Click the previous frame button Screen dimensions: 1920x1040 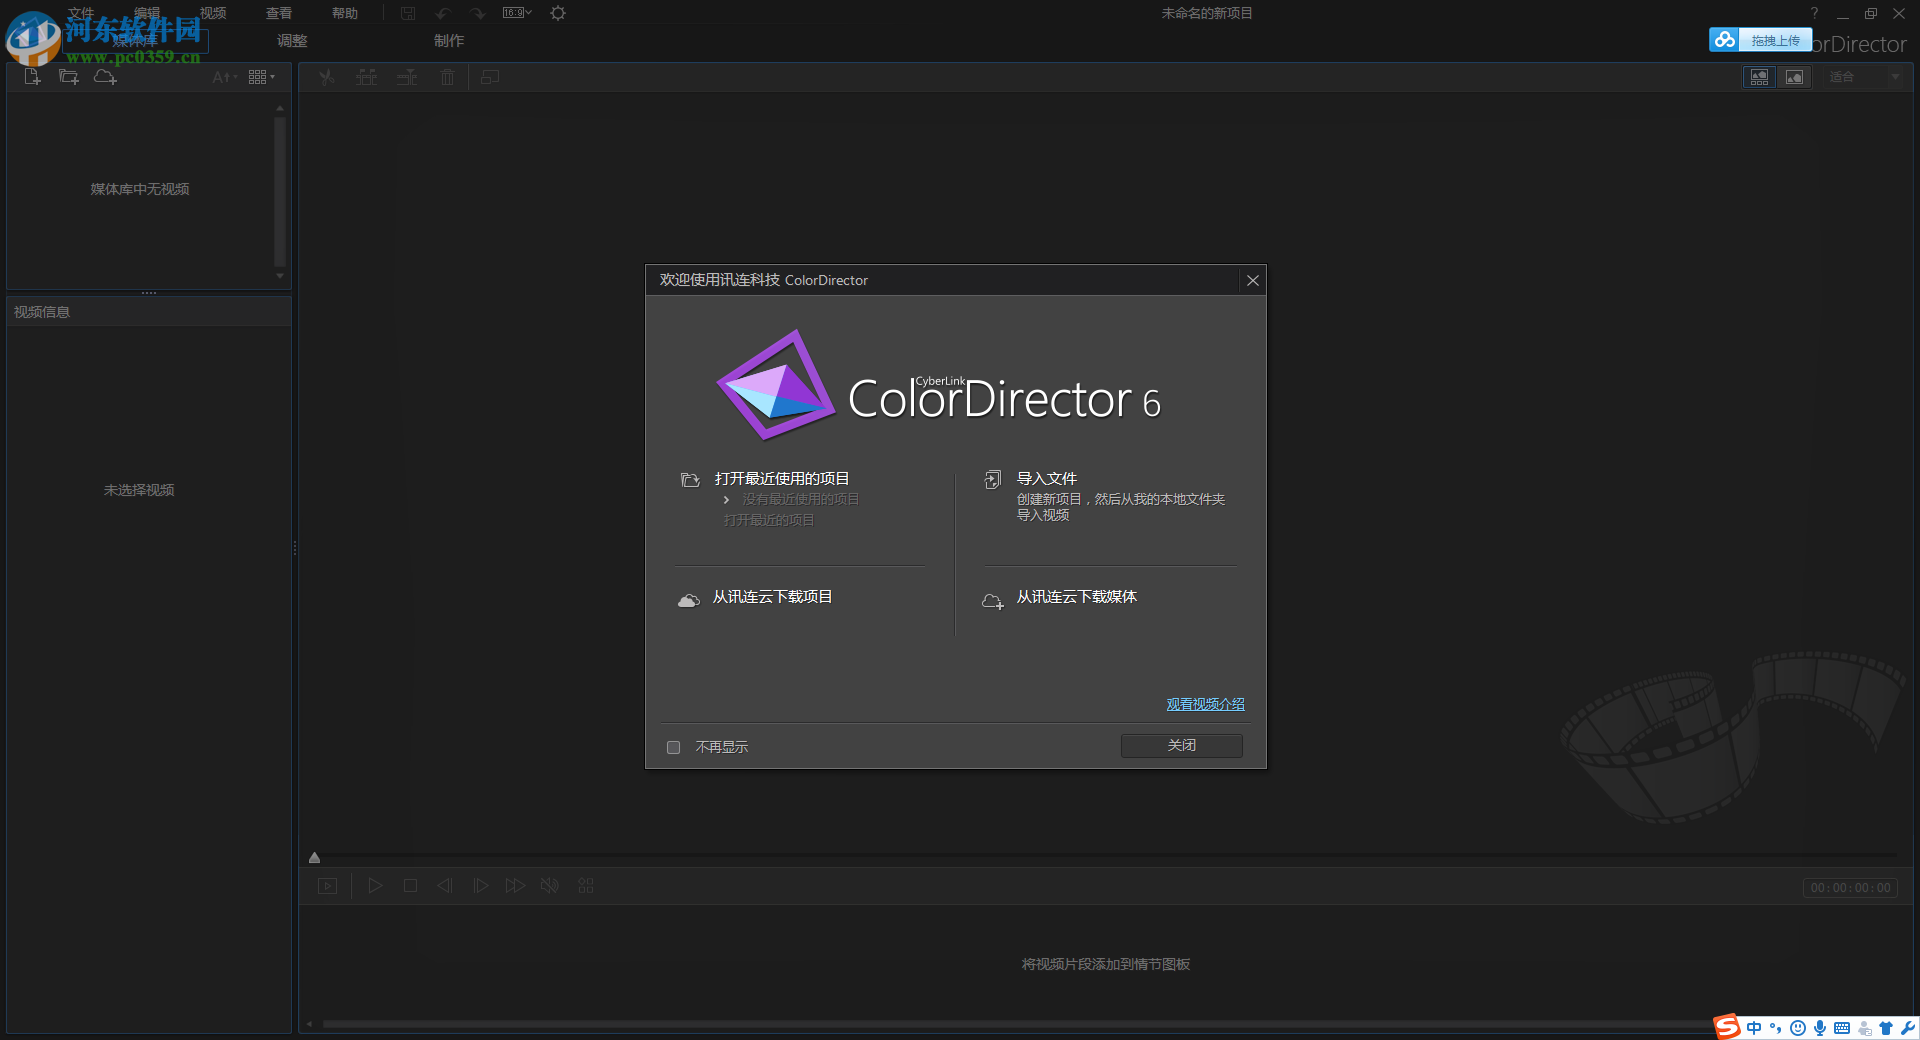[445, 886]
